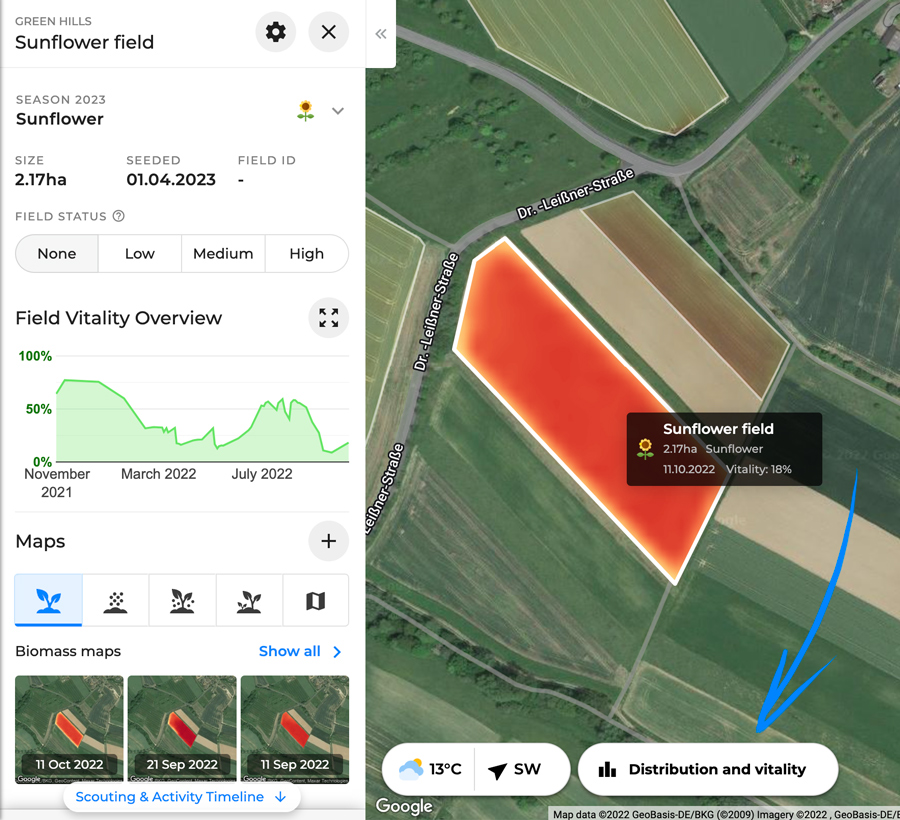
Task: Collapse the side panel with double chevron
Action: [x=381, y=34]
